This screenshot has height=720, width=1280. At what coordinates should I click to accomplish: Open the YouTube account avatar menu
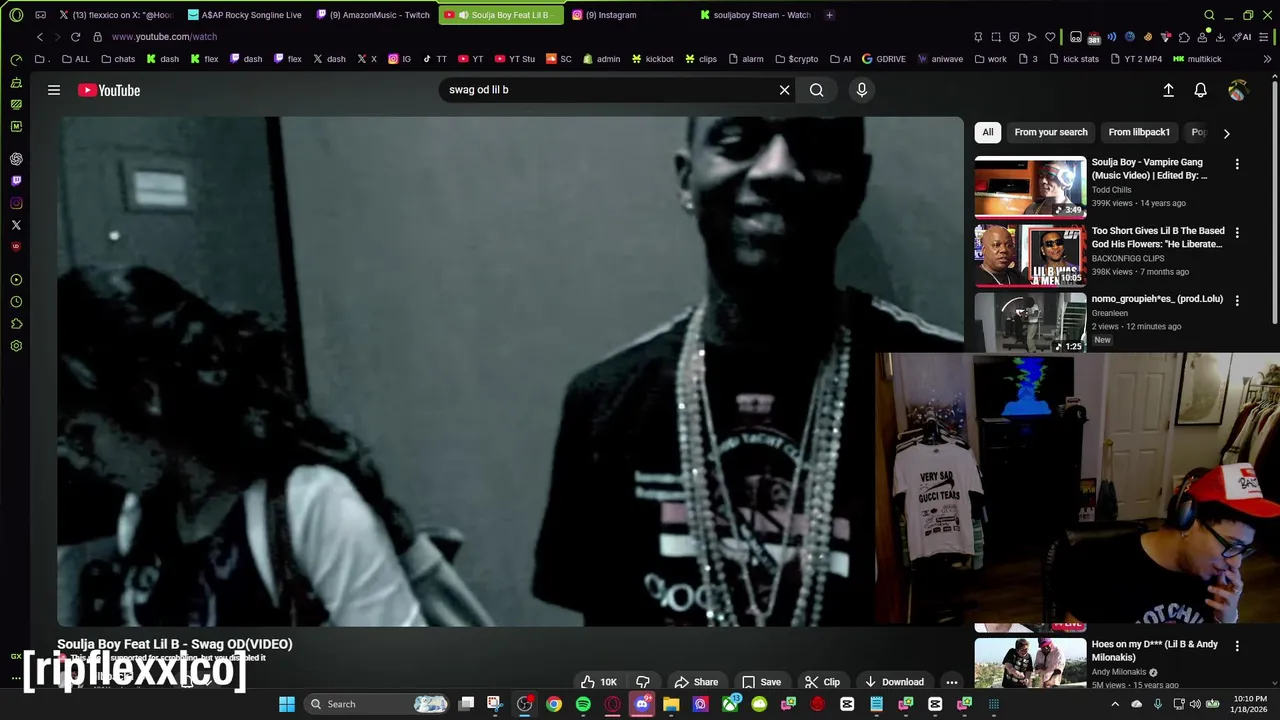1238,90
